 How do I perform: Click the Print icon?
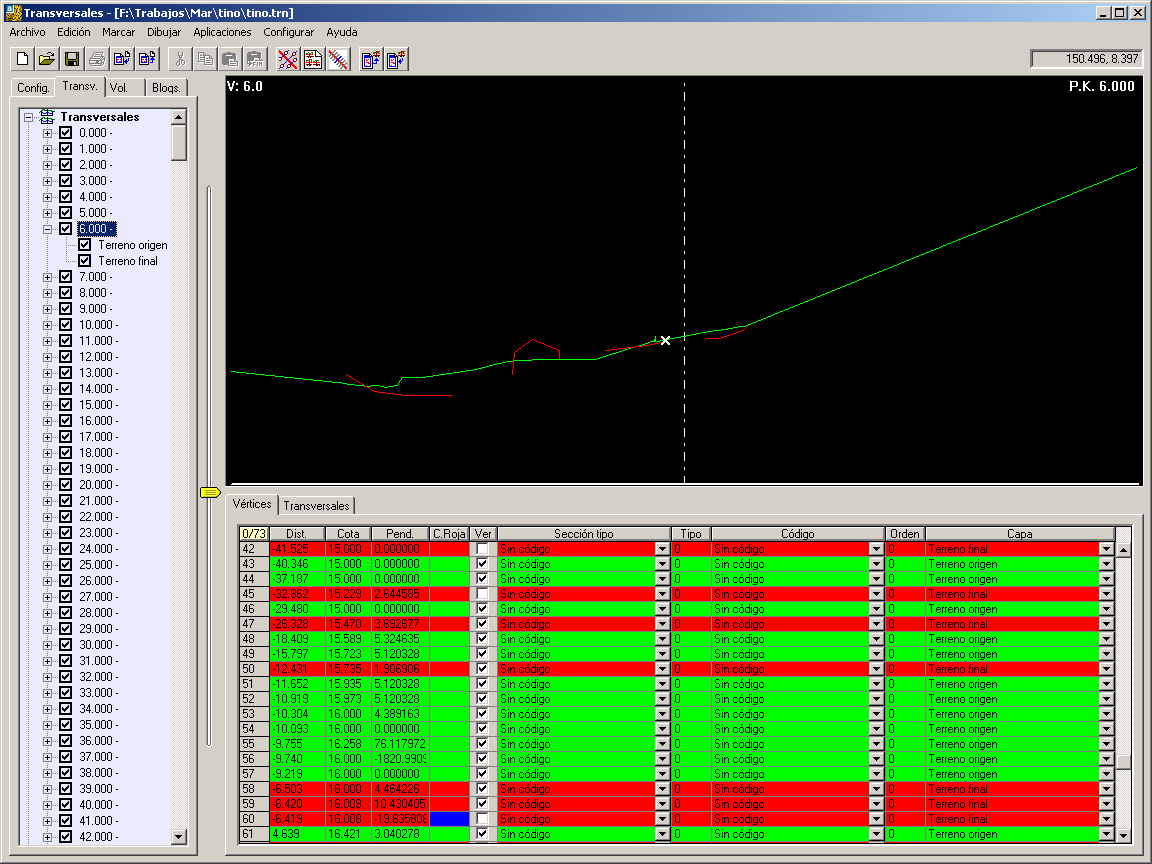(x=97, y=60)
